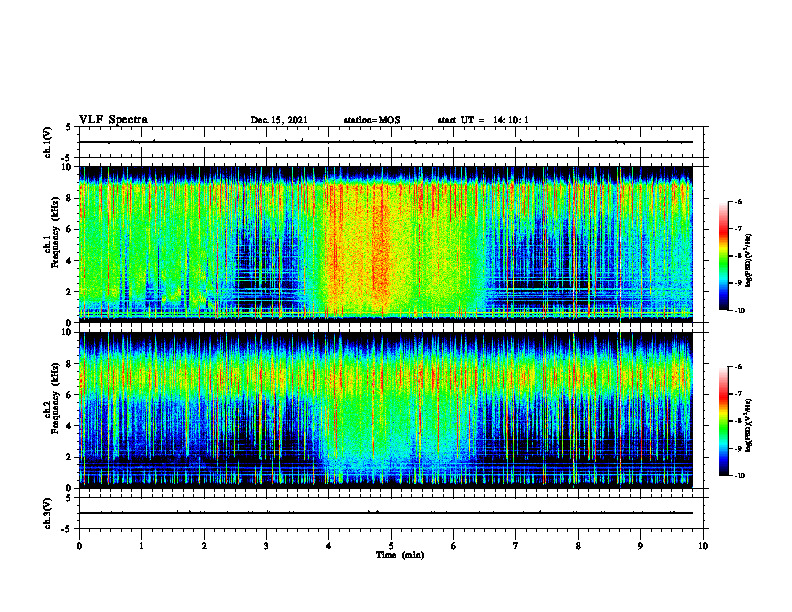Click the "5" voltage tick of ch.1 waveform
Viewport: 792px width, 612px height.
69,128
